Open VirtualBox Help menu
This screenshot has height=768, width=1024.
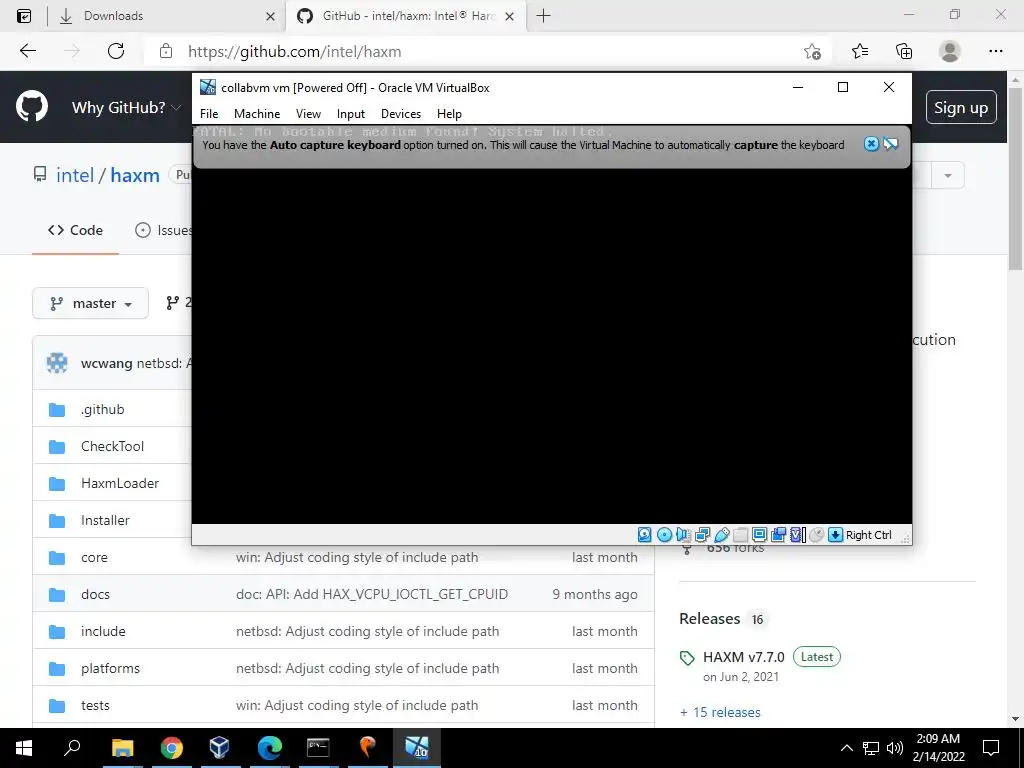tap(449, 114)
